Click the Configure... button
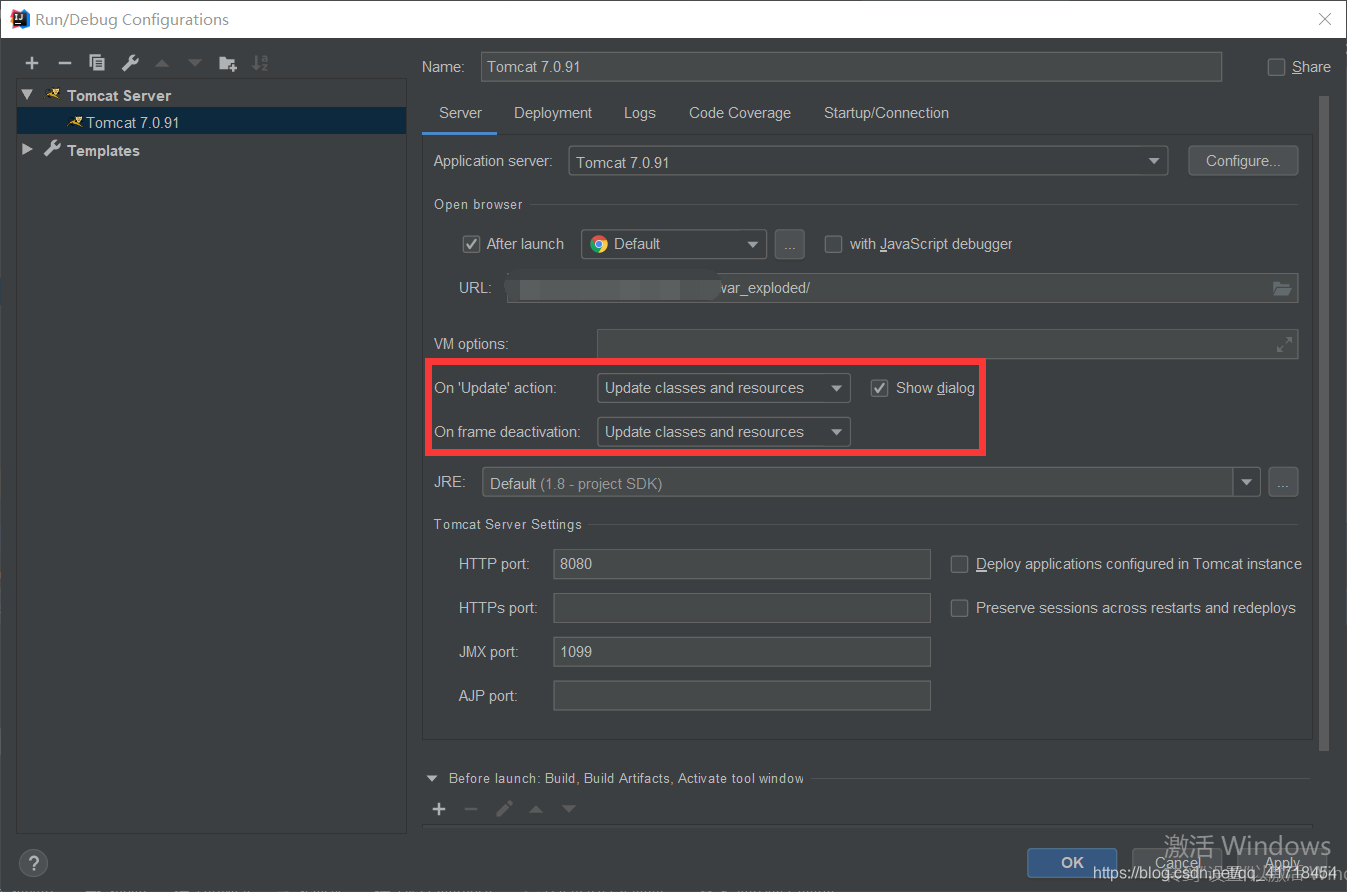The height and width of the screenshot is (892, 1347). (x=1243, y=161)
